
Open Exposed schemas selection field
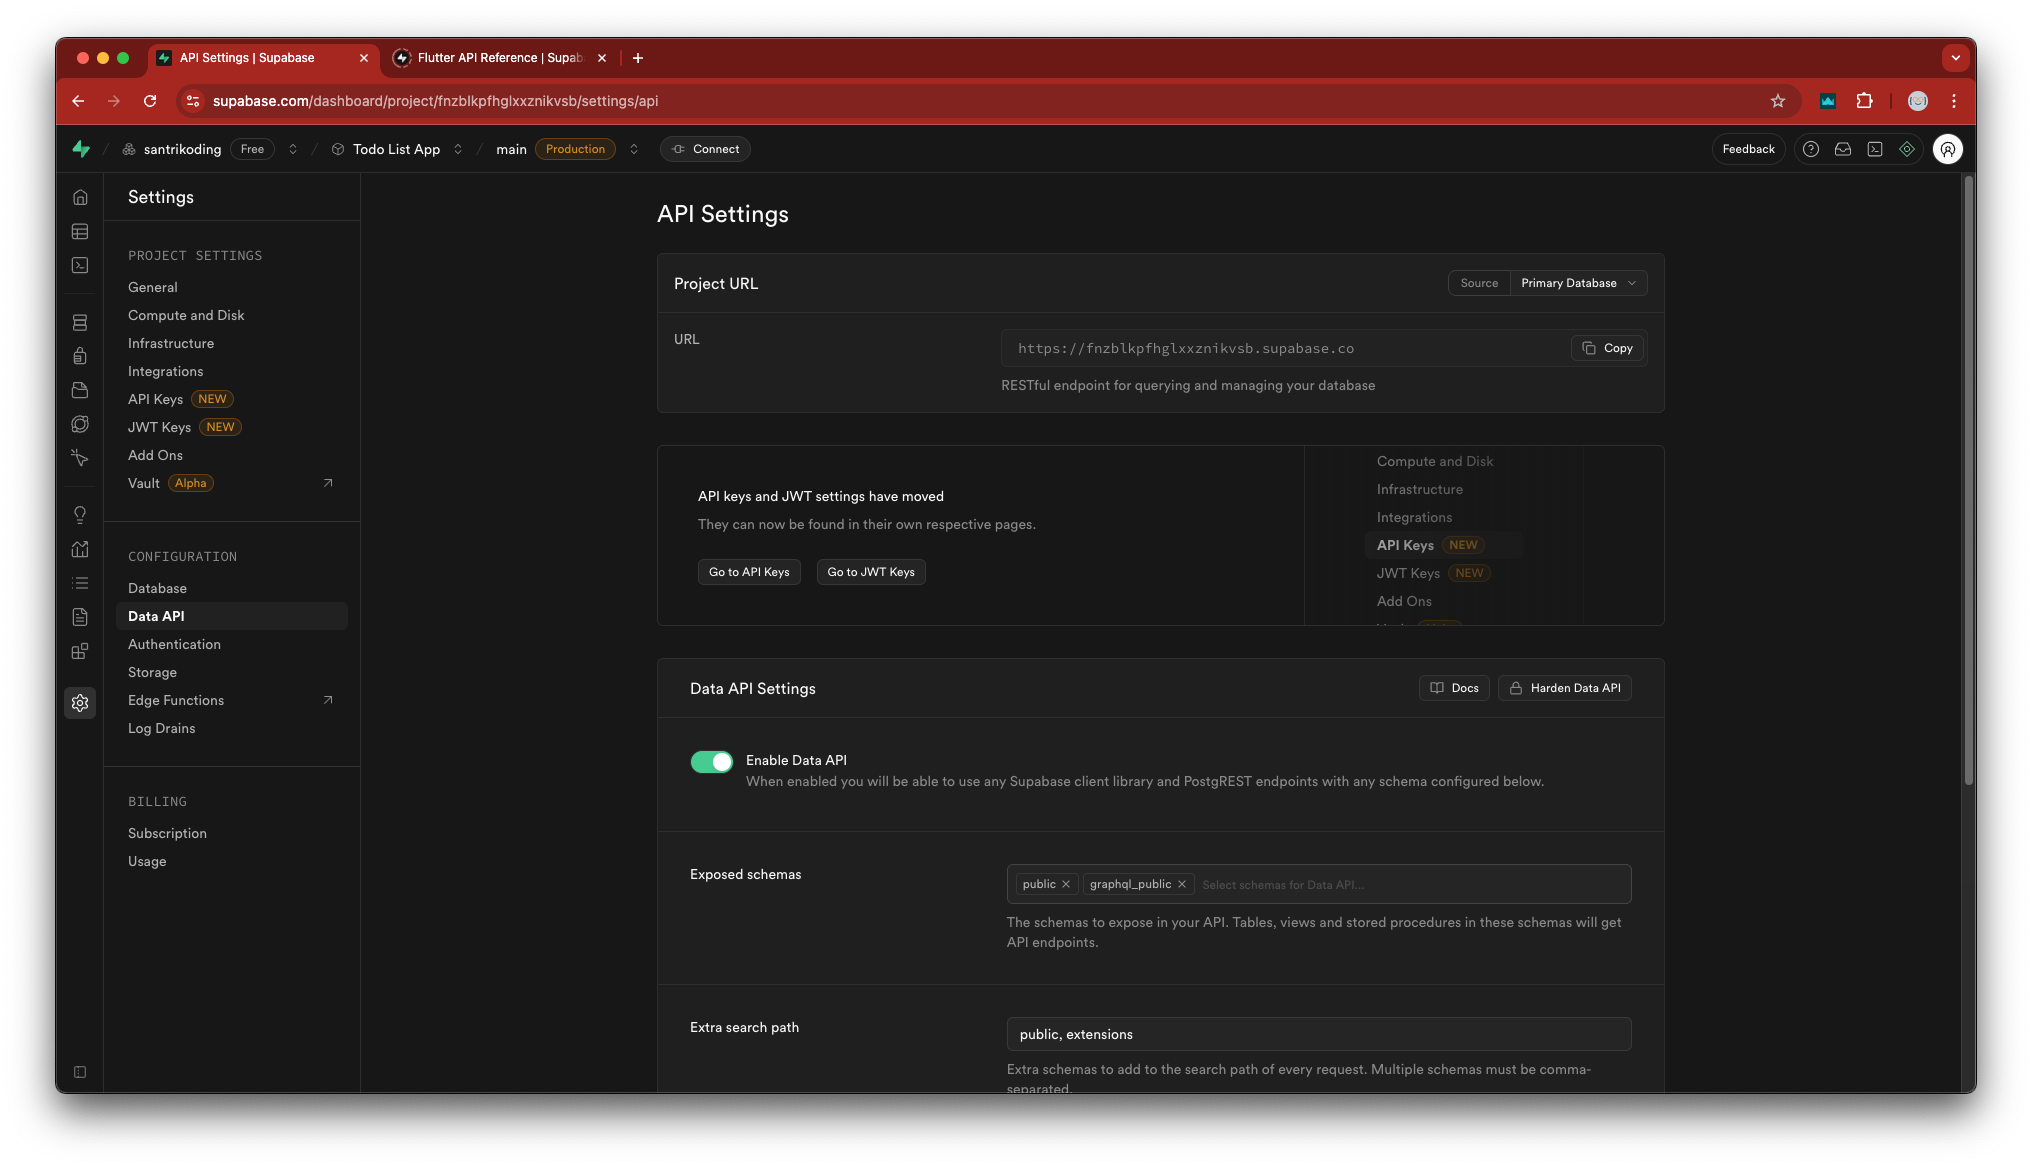[1318, 884]
